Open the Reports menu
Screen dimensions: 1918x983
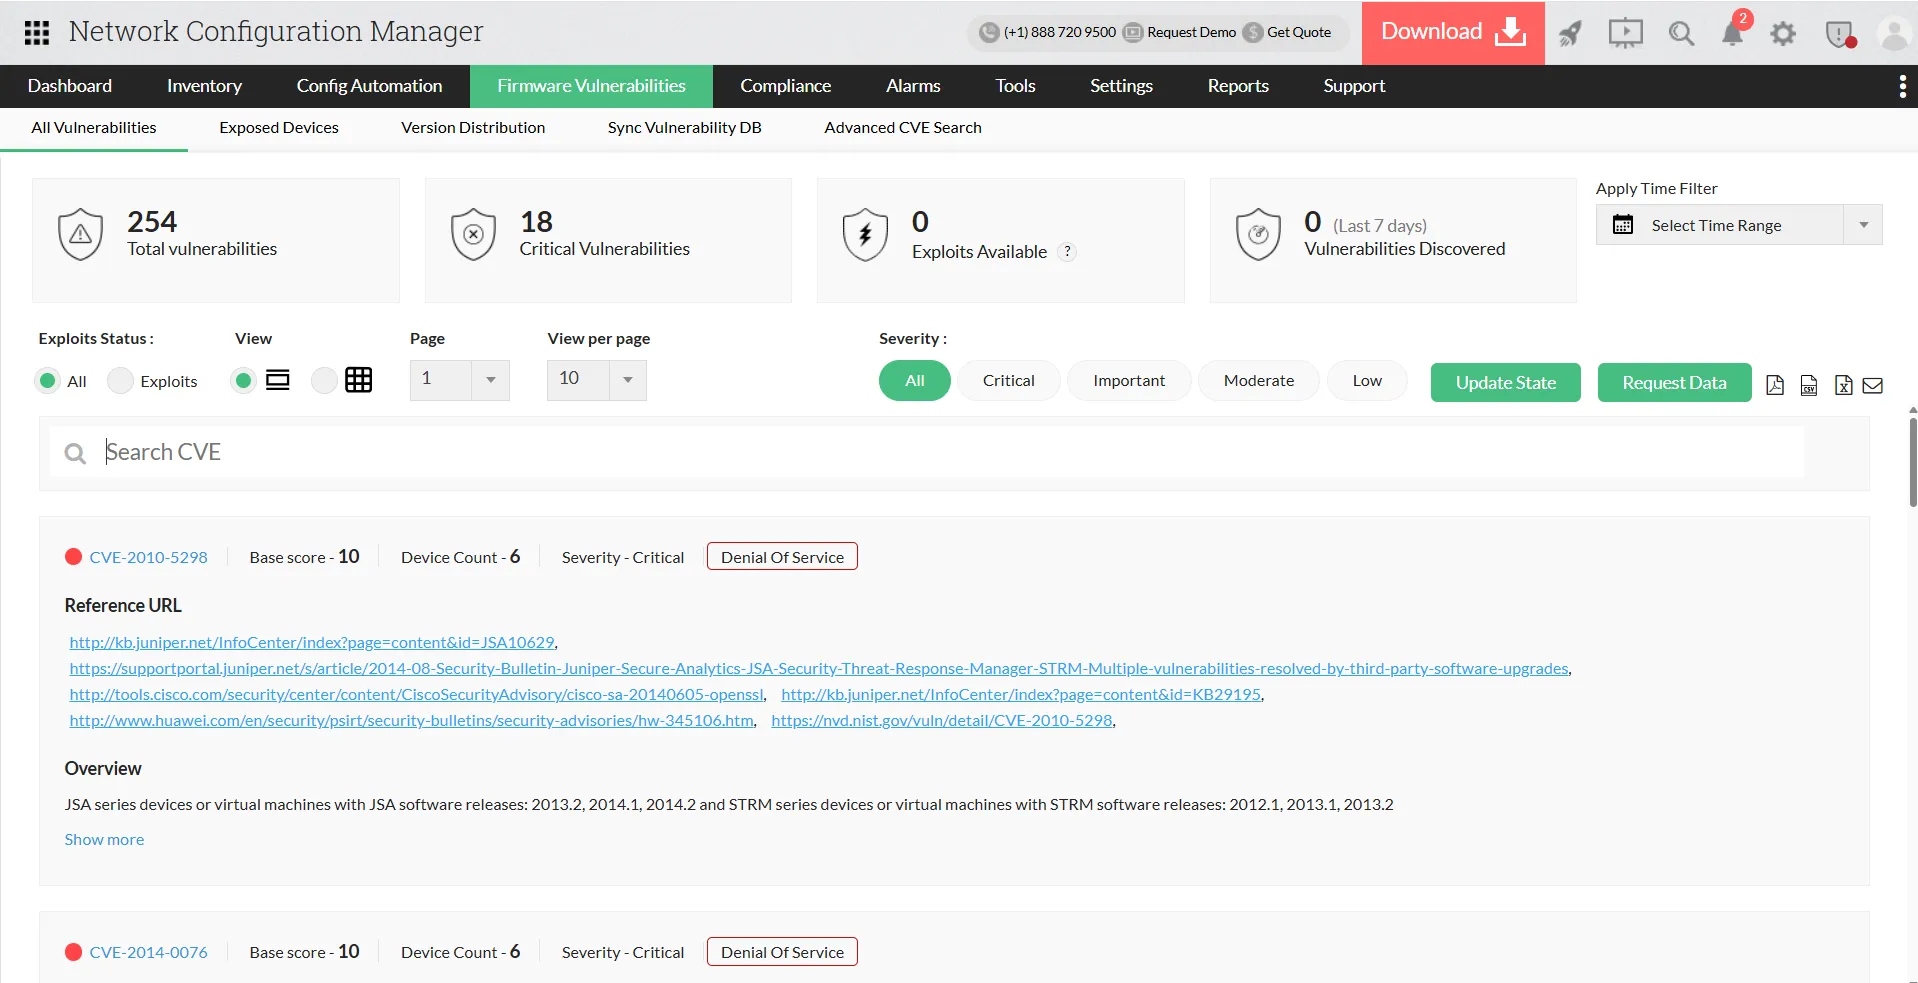point(1238,86)
